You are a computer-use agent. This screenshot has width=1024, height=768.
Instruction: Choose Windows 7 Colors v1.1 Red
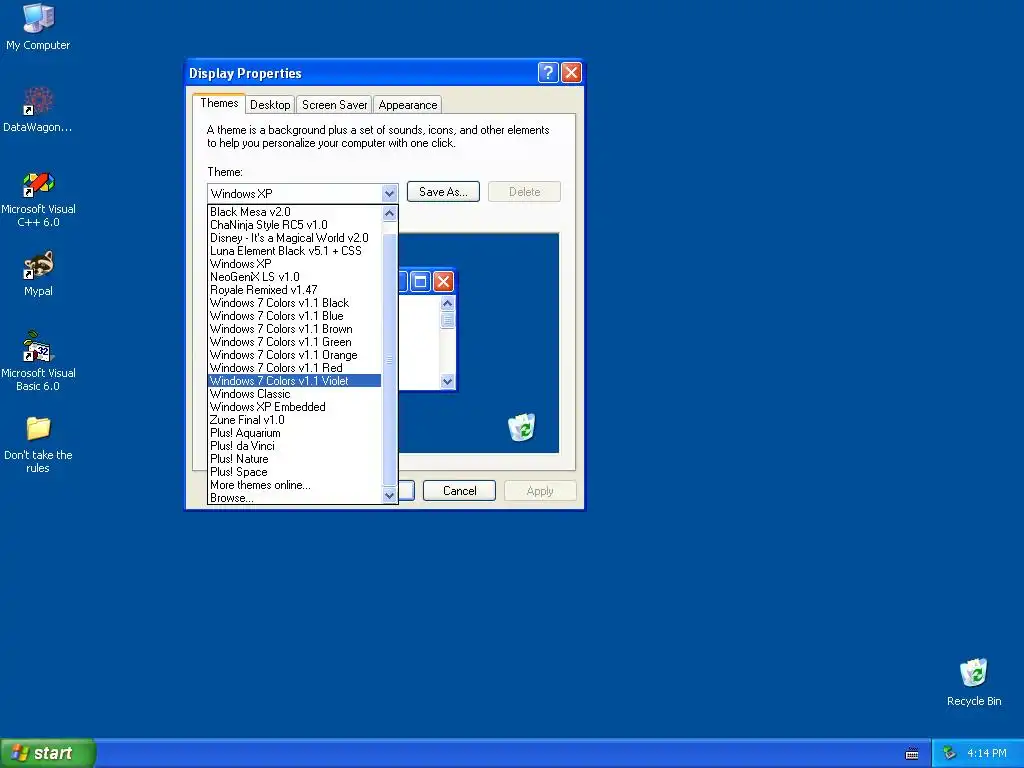click(295, 368)
